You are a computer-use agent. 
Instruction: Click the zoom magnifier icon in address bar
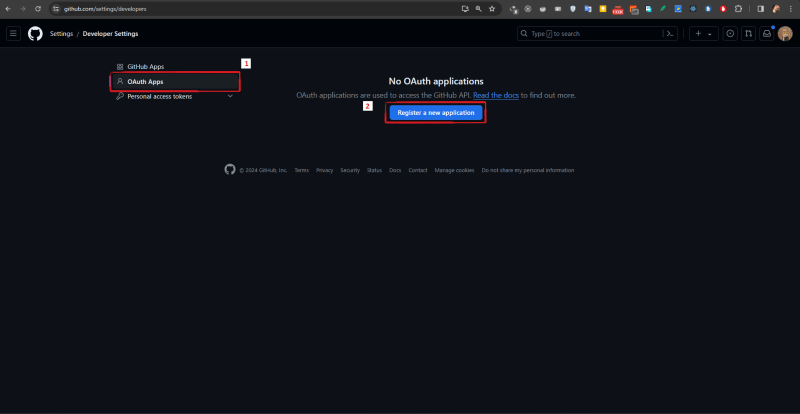(x=479, y=9)
